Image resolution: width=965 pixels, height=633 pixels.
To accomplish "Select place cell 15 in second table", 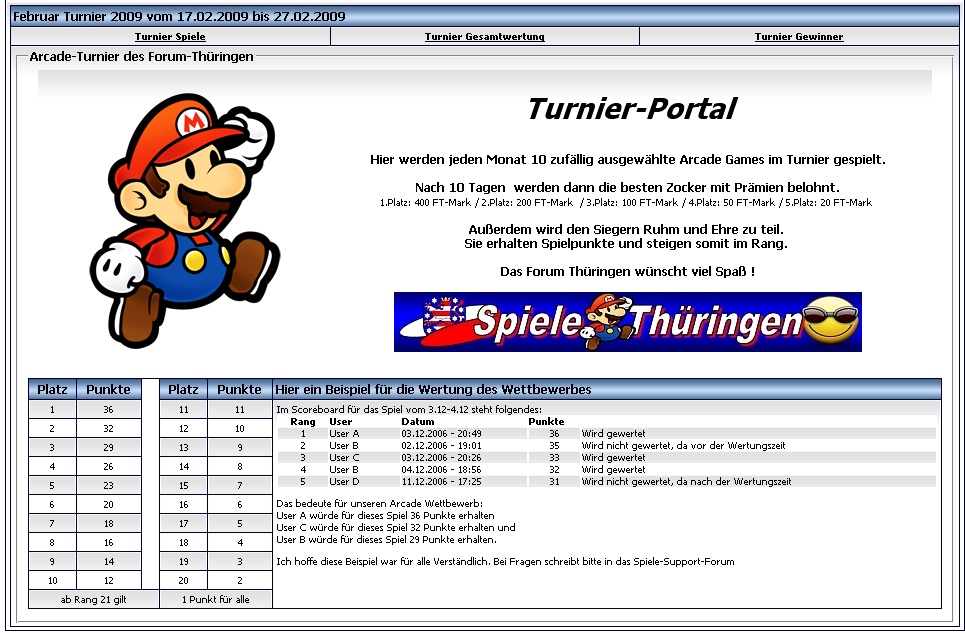I will [183, 485].
